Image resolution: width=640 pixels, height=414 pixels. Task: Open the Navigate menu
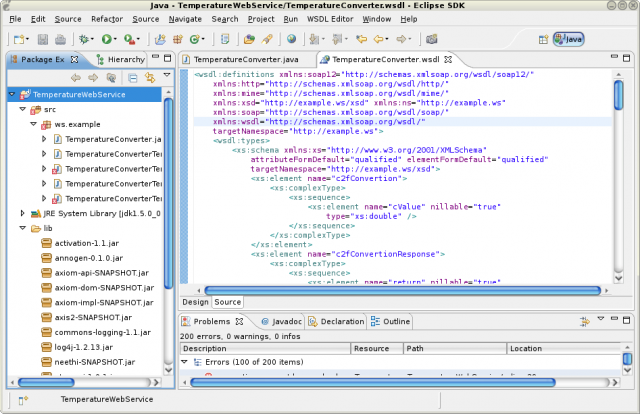click(185, 19)
